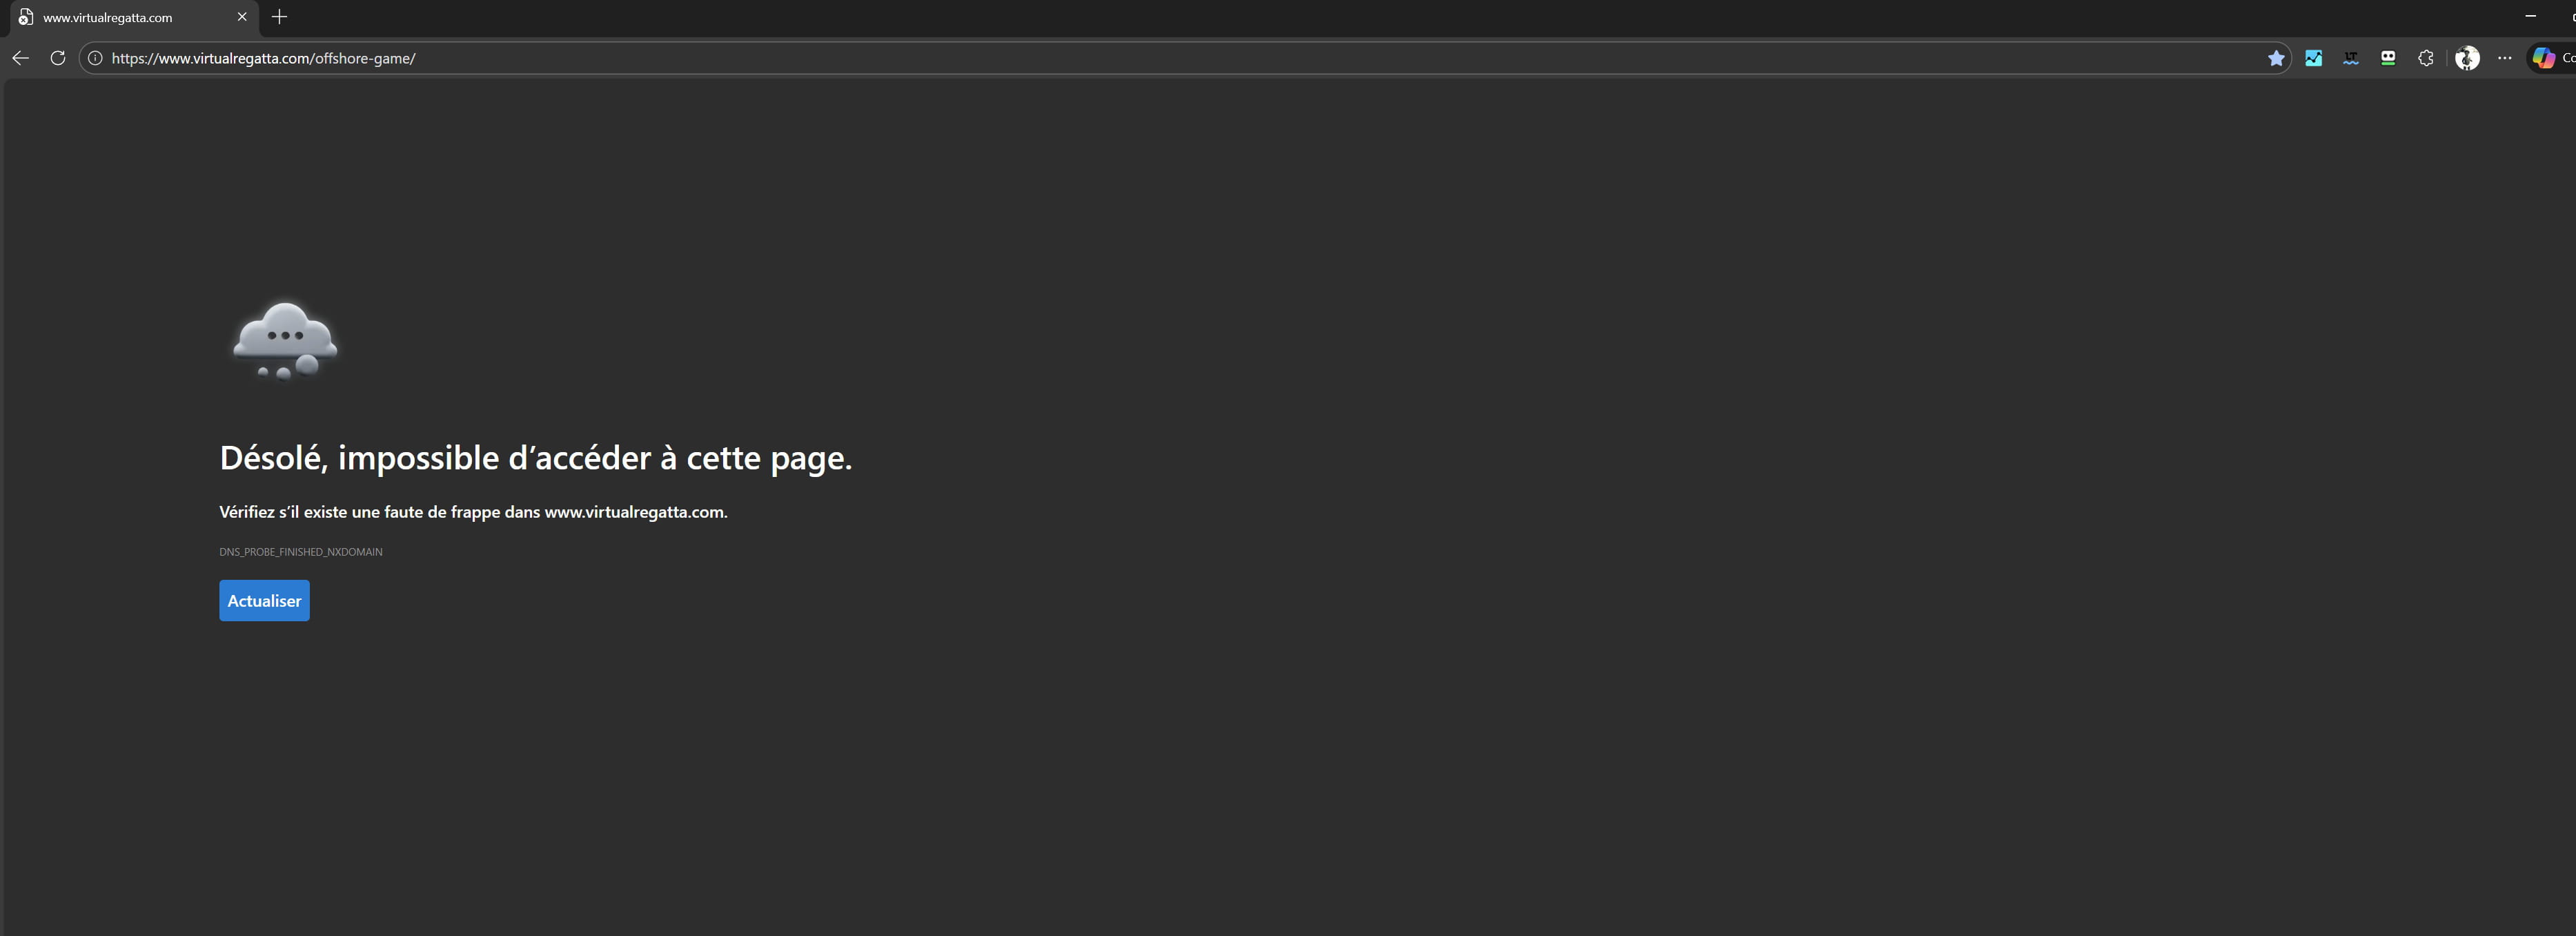Viewport: 2576px width, 936px height.
Task: Select the www.virtualregatta.com tab
Action: pyautogui.click(x=120, y=17)
